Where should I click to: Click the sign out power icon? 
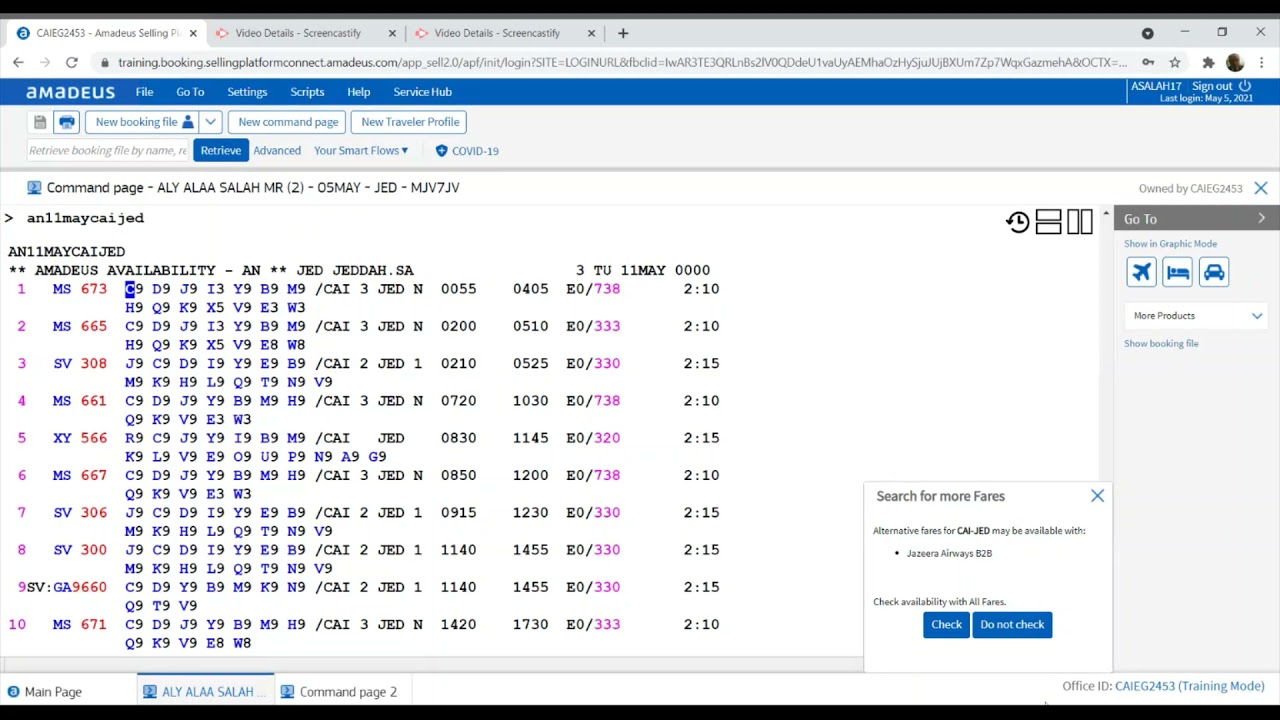tap(1245, 86)
